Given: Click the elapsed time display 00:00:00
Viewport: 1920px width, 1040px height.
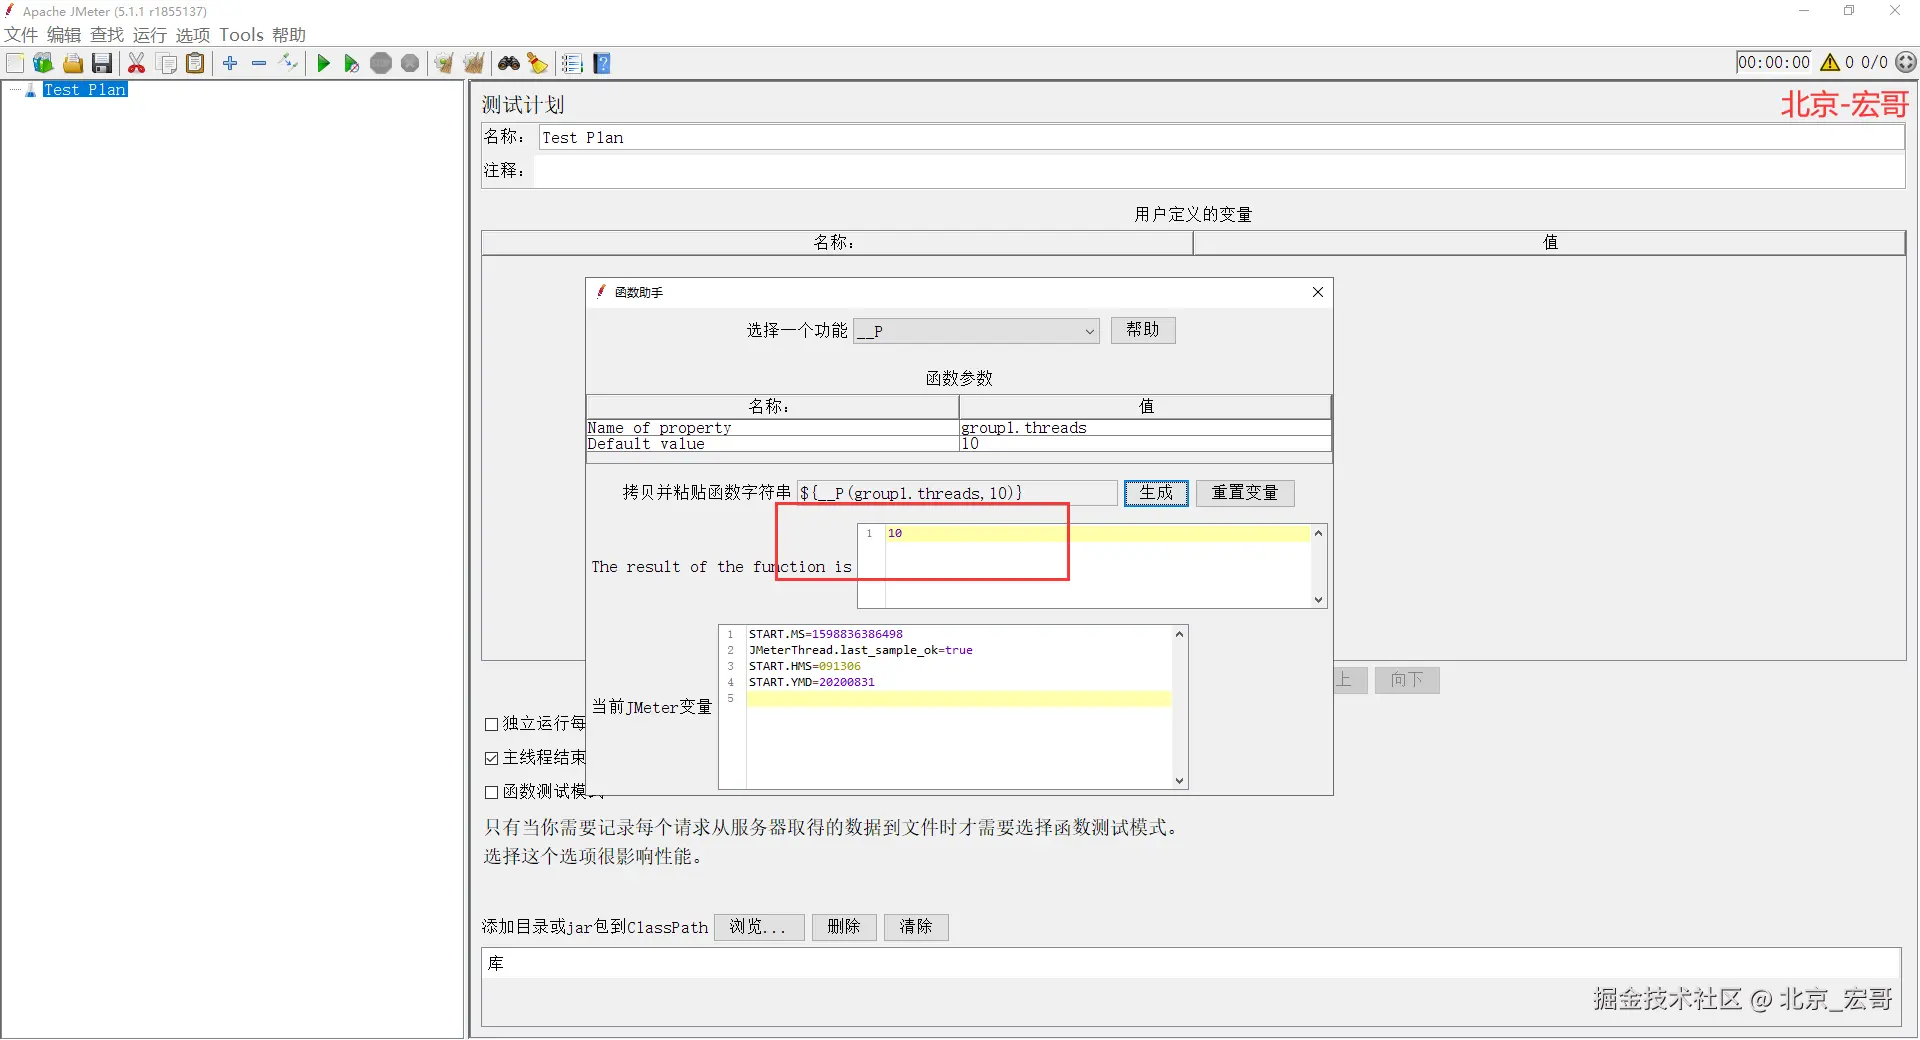Looking at the screenshot, I should pyautogui.click(x=1774, y=62).
